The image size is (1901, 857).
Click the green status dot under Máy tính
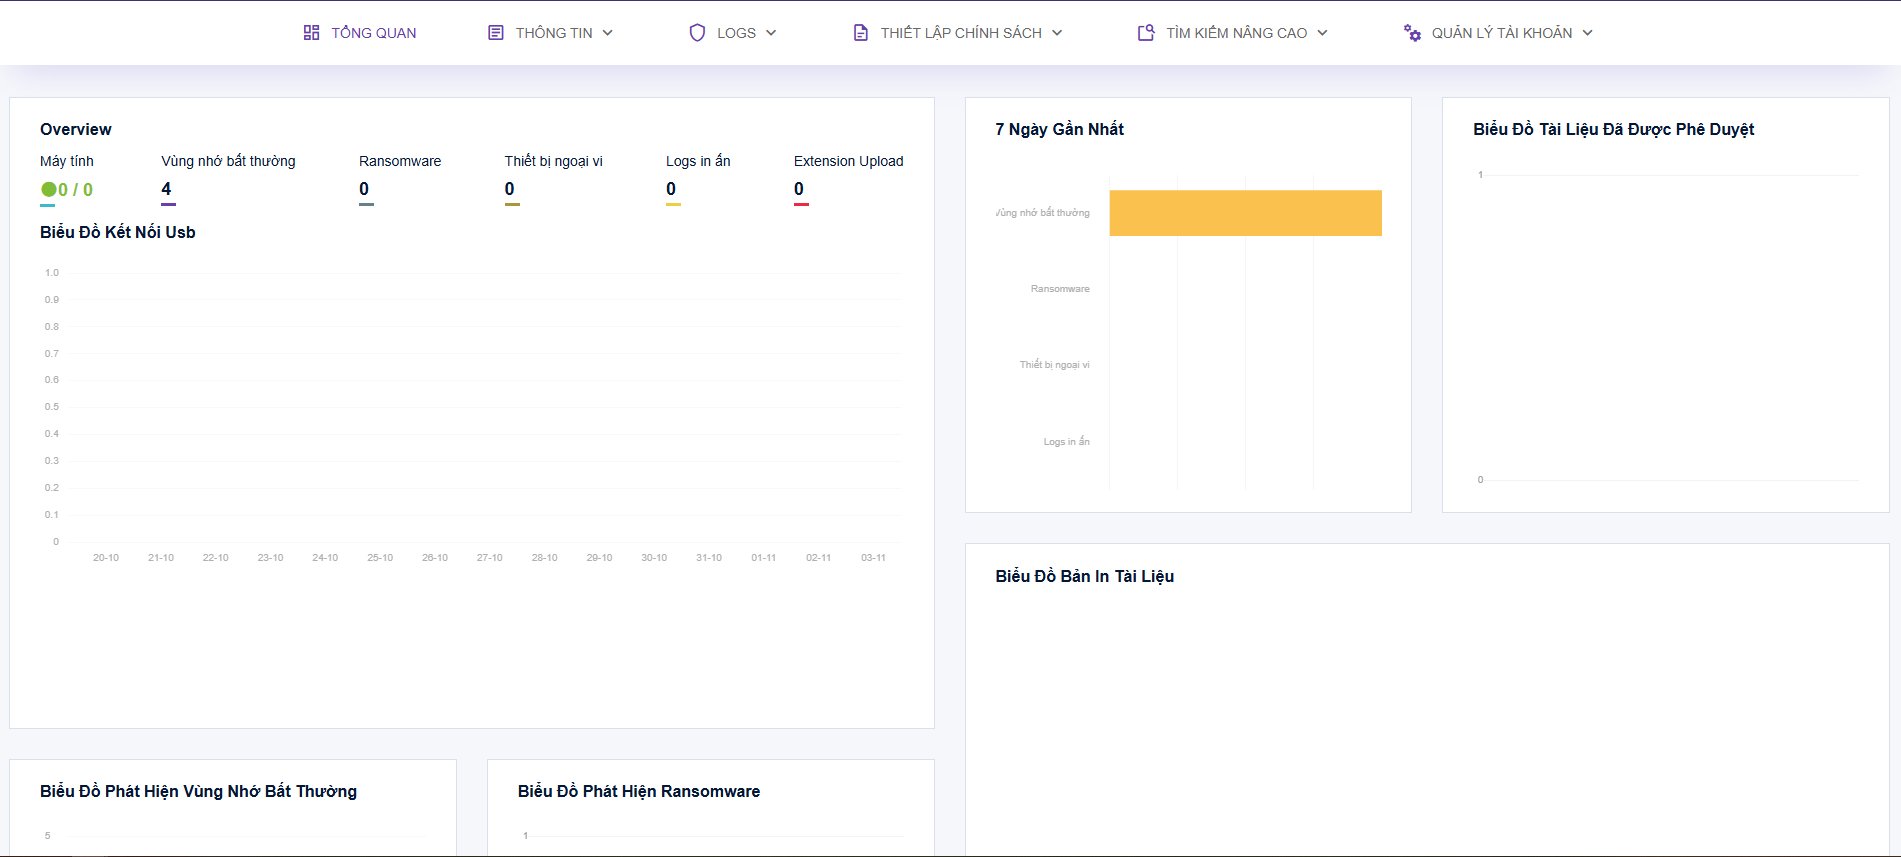[x=48, y=189]
